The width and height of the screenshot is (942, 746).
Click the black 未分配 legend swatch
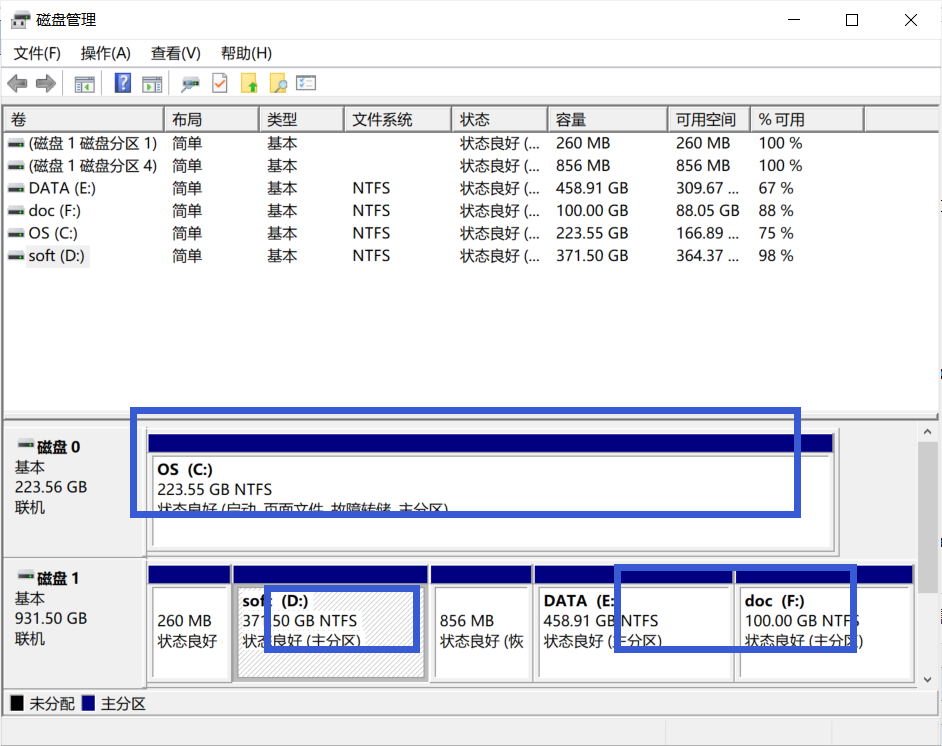[17, 703]
